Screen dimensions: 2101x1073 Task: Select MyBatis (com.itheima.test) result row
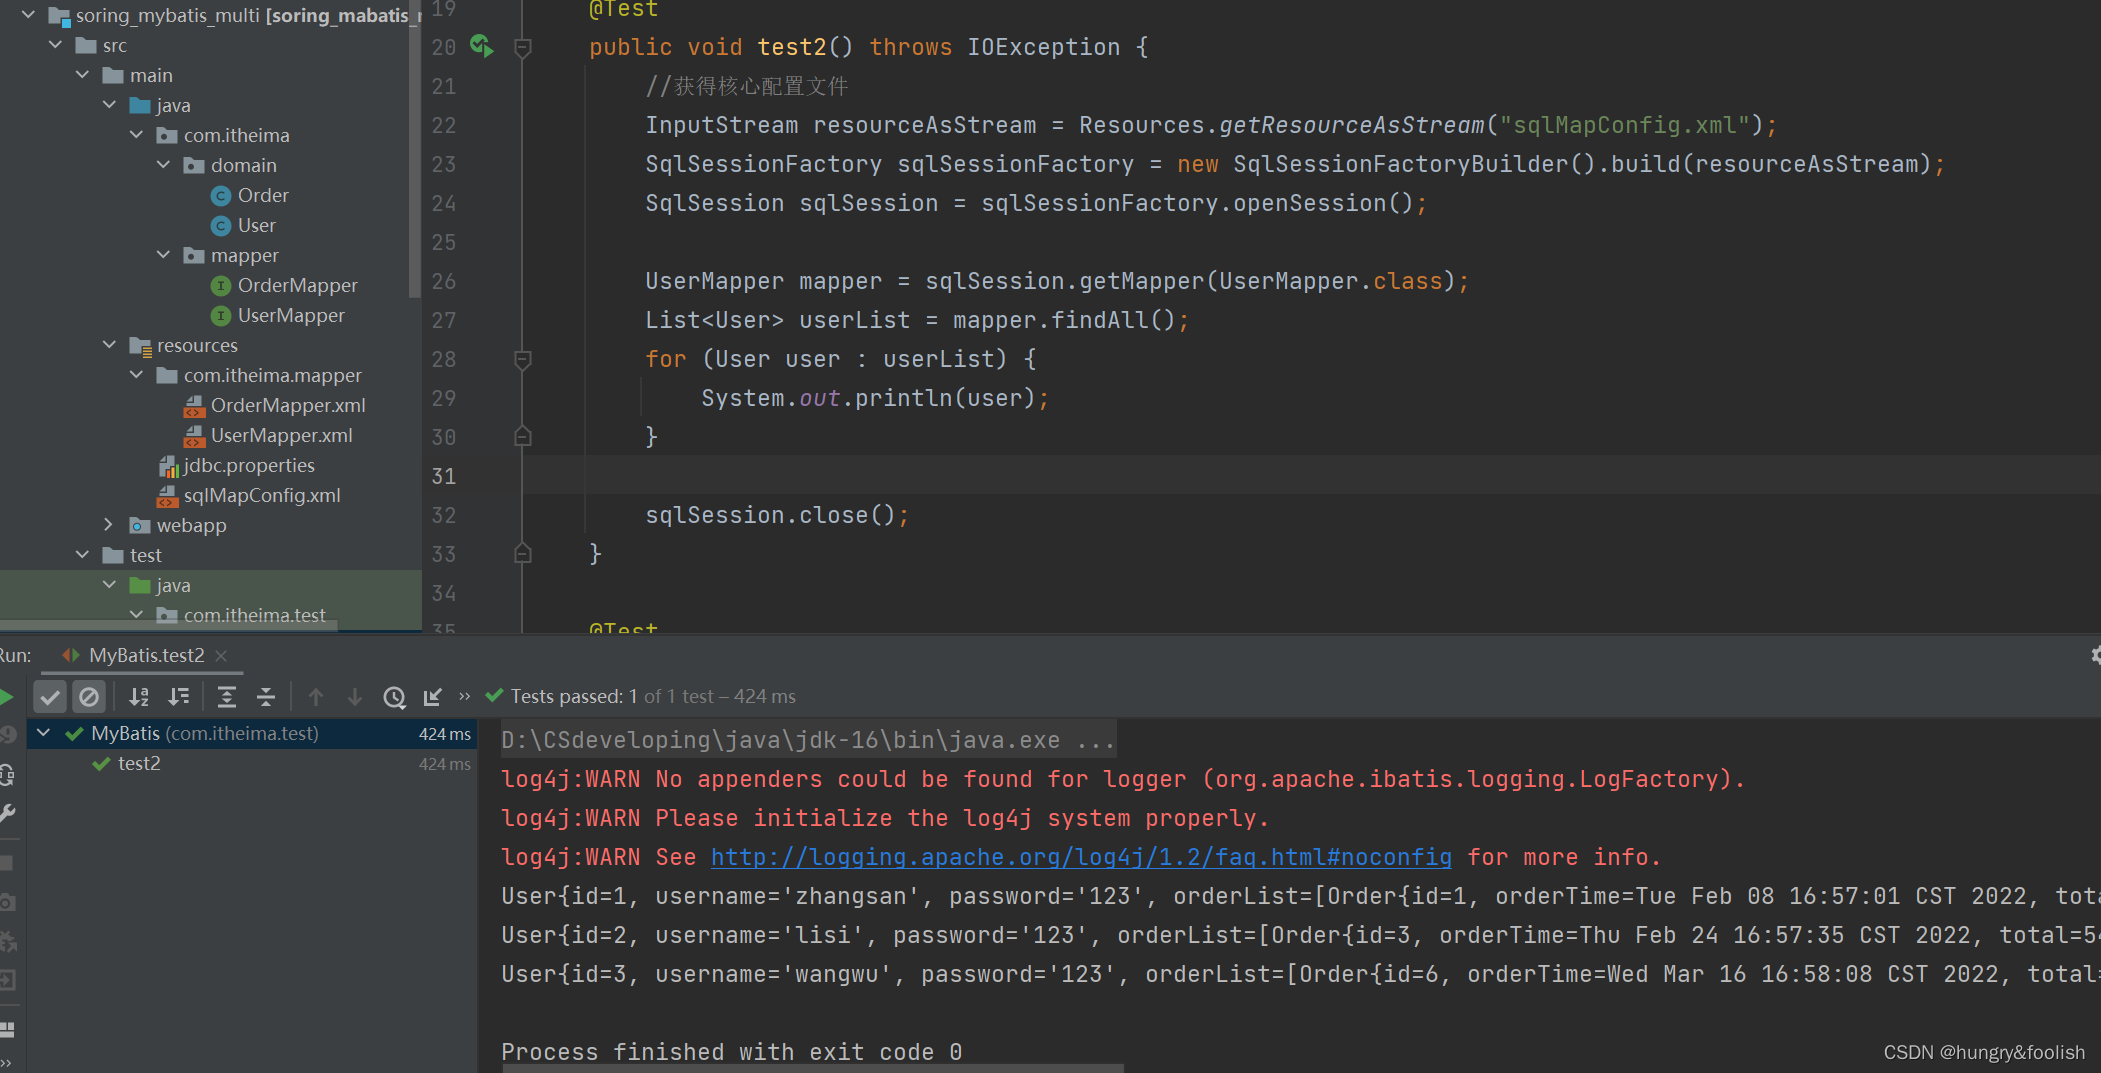(252, 733)
